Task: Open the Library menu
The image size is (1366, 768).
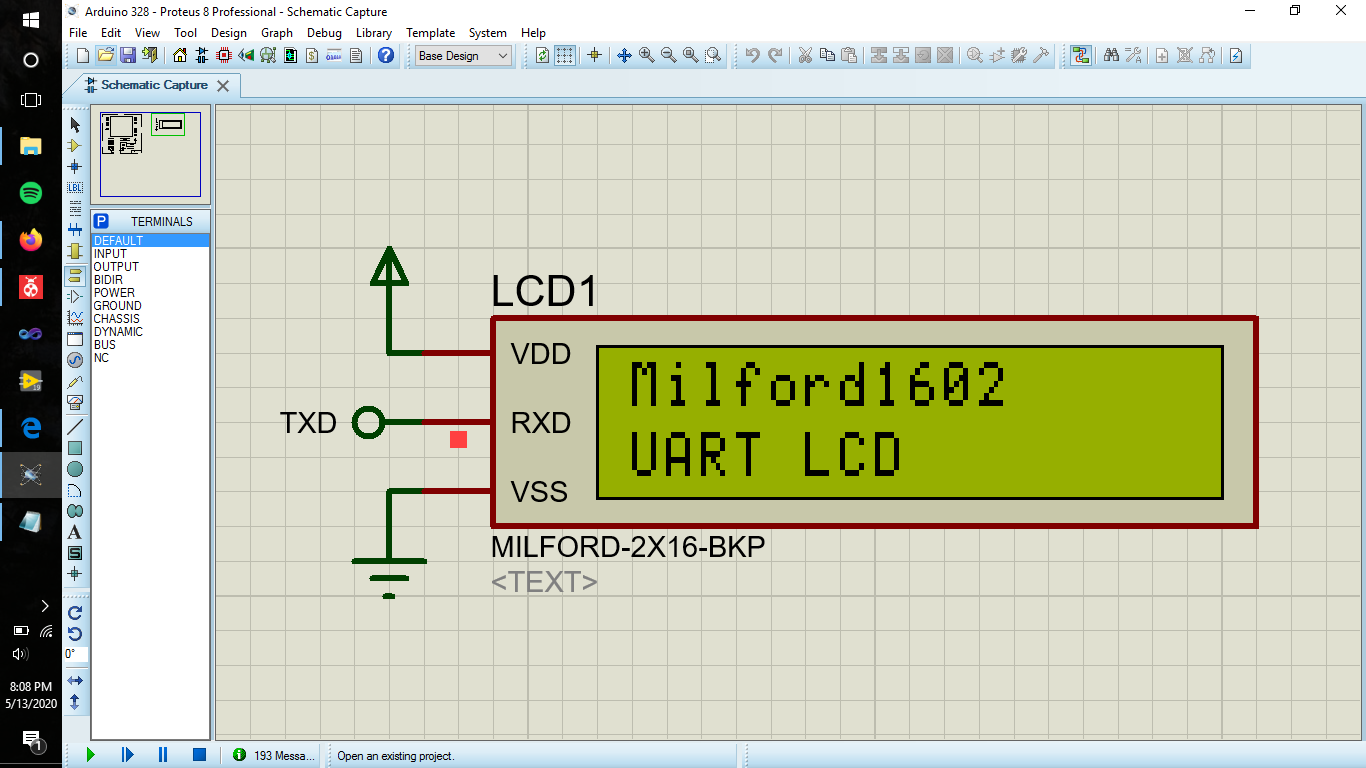Action: point(374,33)
